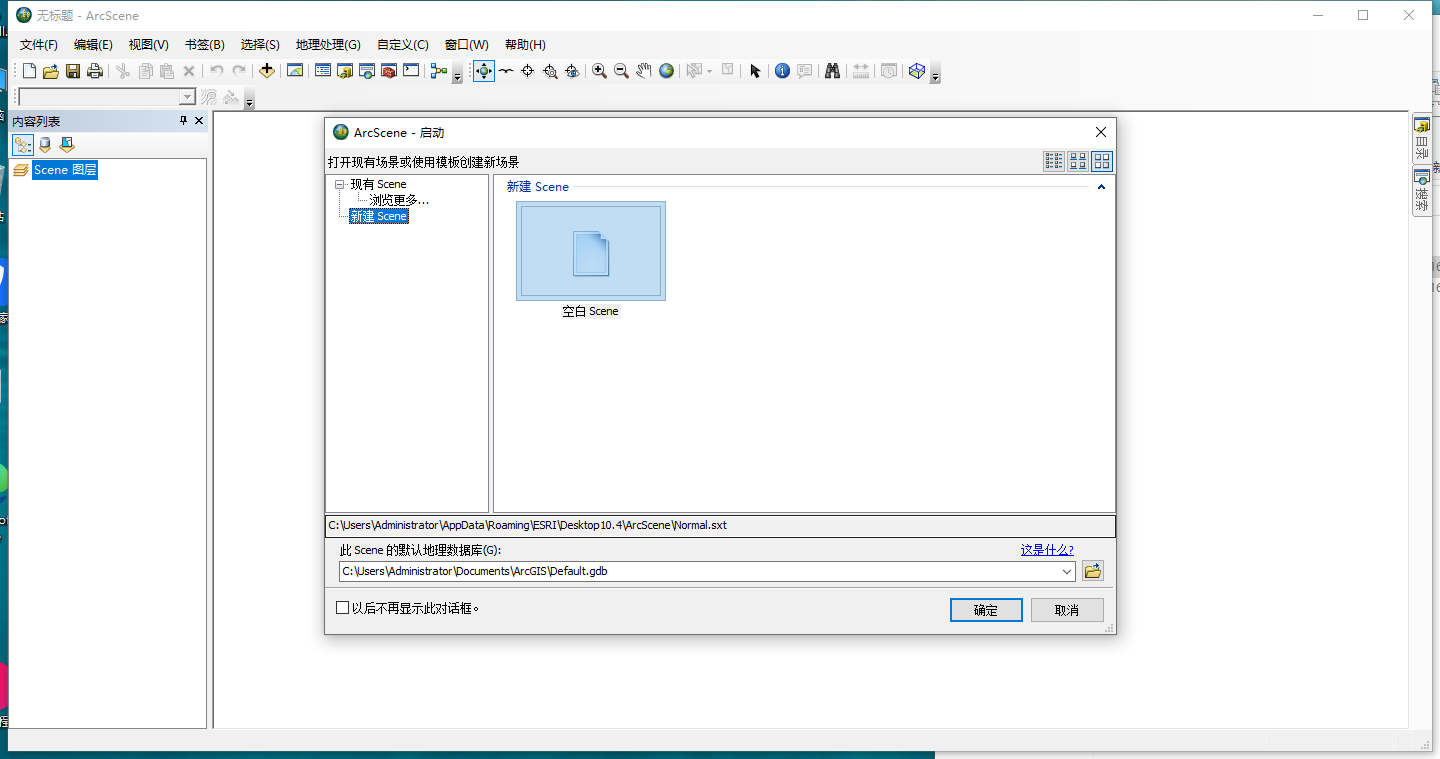Open the 搜索 side tab
This screenshot has height=759, width=1440.
point(1421,191)
